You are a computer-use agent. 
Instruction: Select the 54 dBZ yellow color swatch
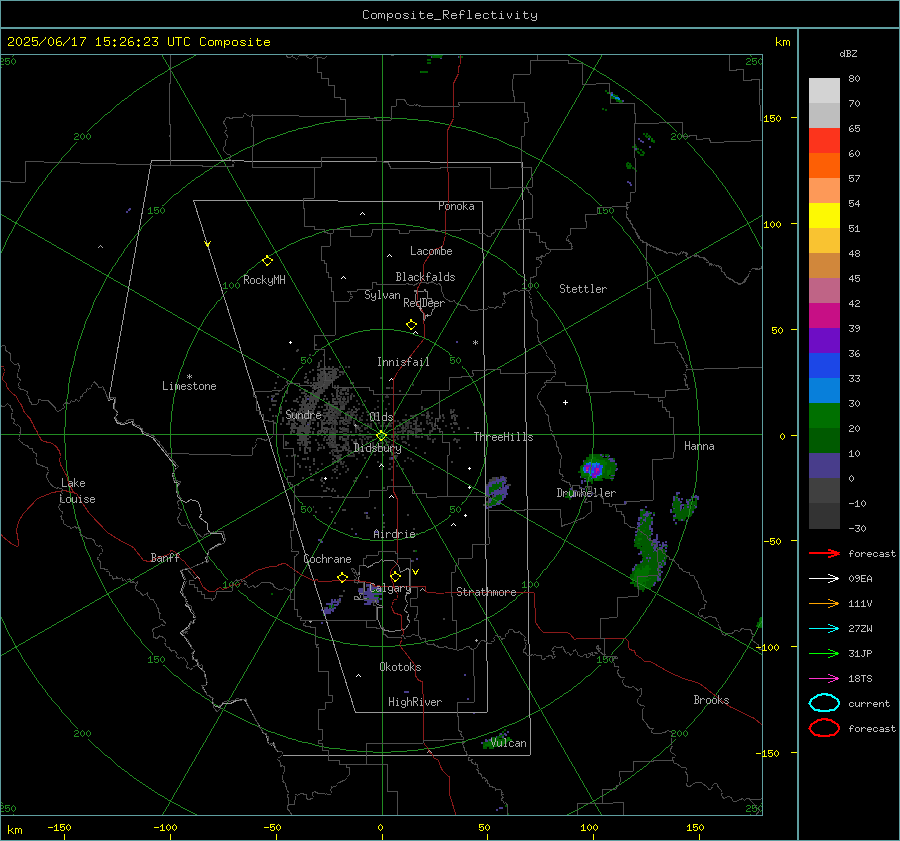[824, 215]
